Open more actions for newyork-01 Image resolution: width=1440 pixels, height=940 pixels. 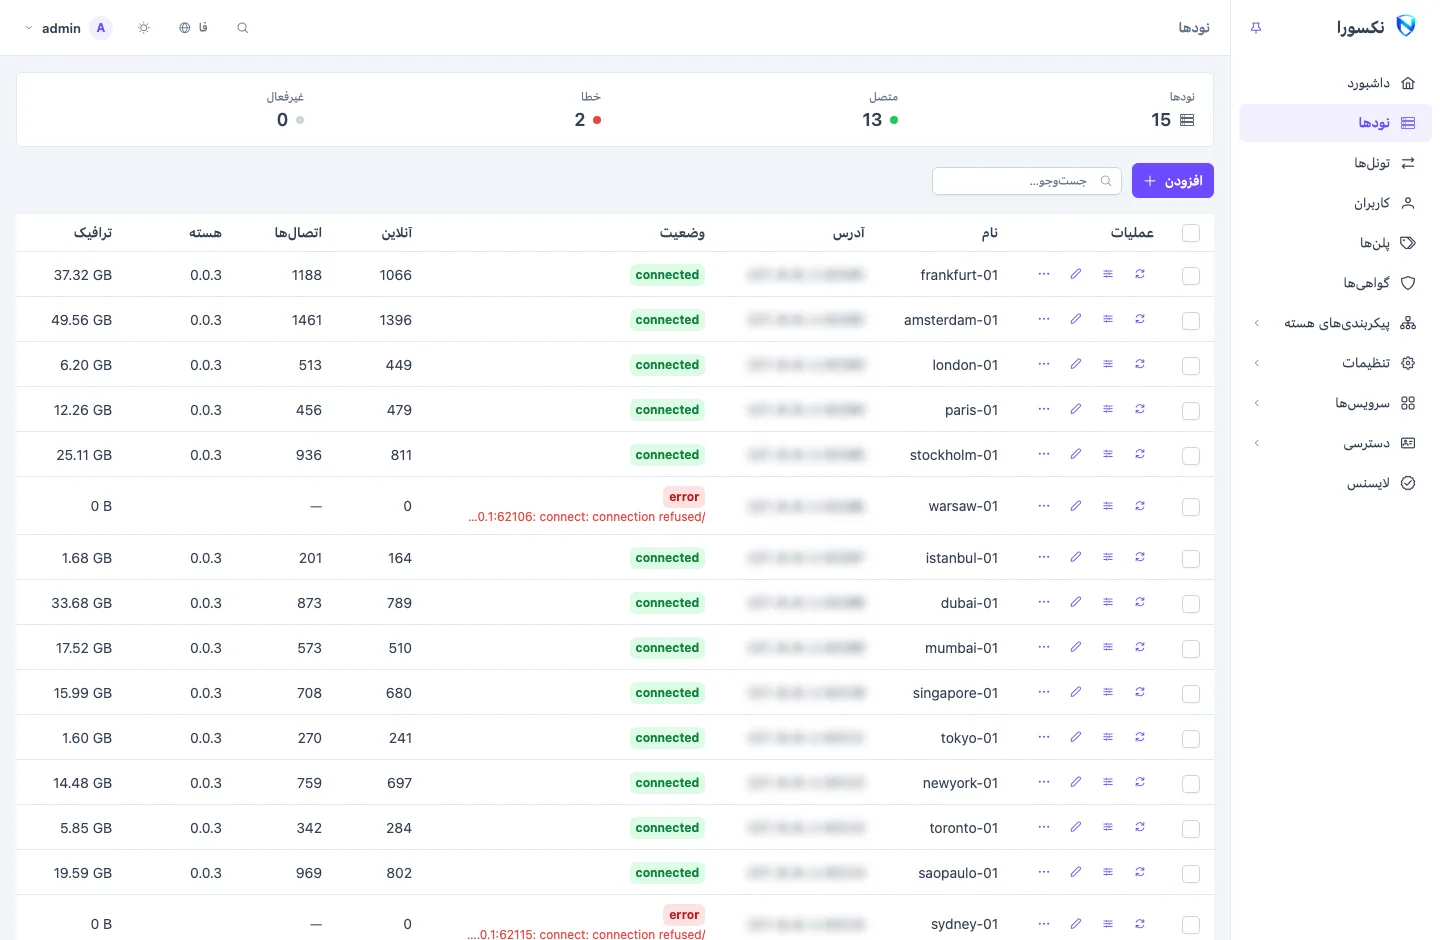(x=1044, y=782)
